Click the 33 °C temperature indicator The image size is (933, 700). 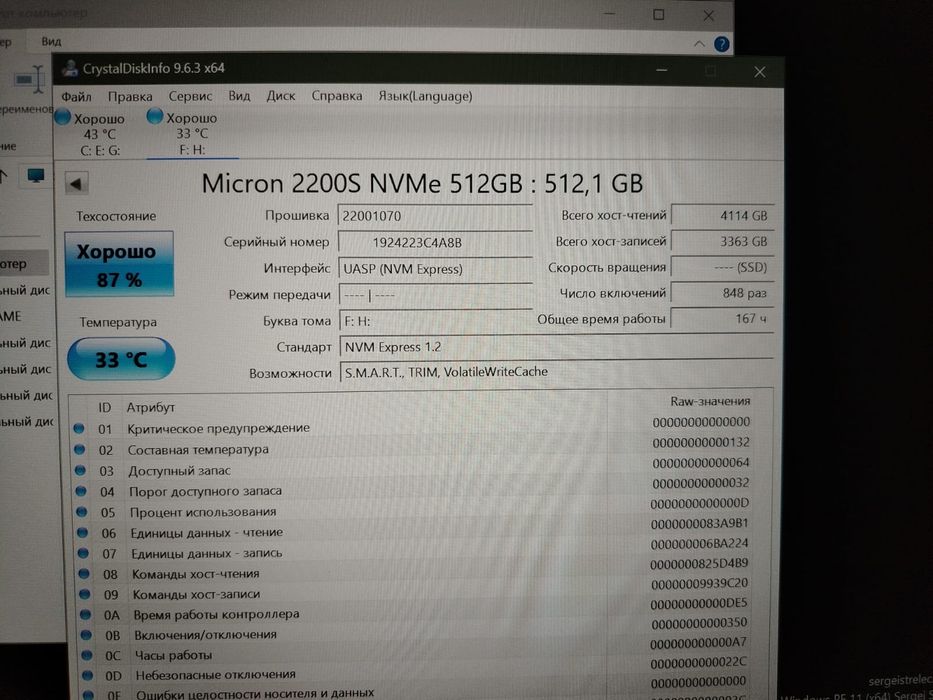(121, 359)
